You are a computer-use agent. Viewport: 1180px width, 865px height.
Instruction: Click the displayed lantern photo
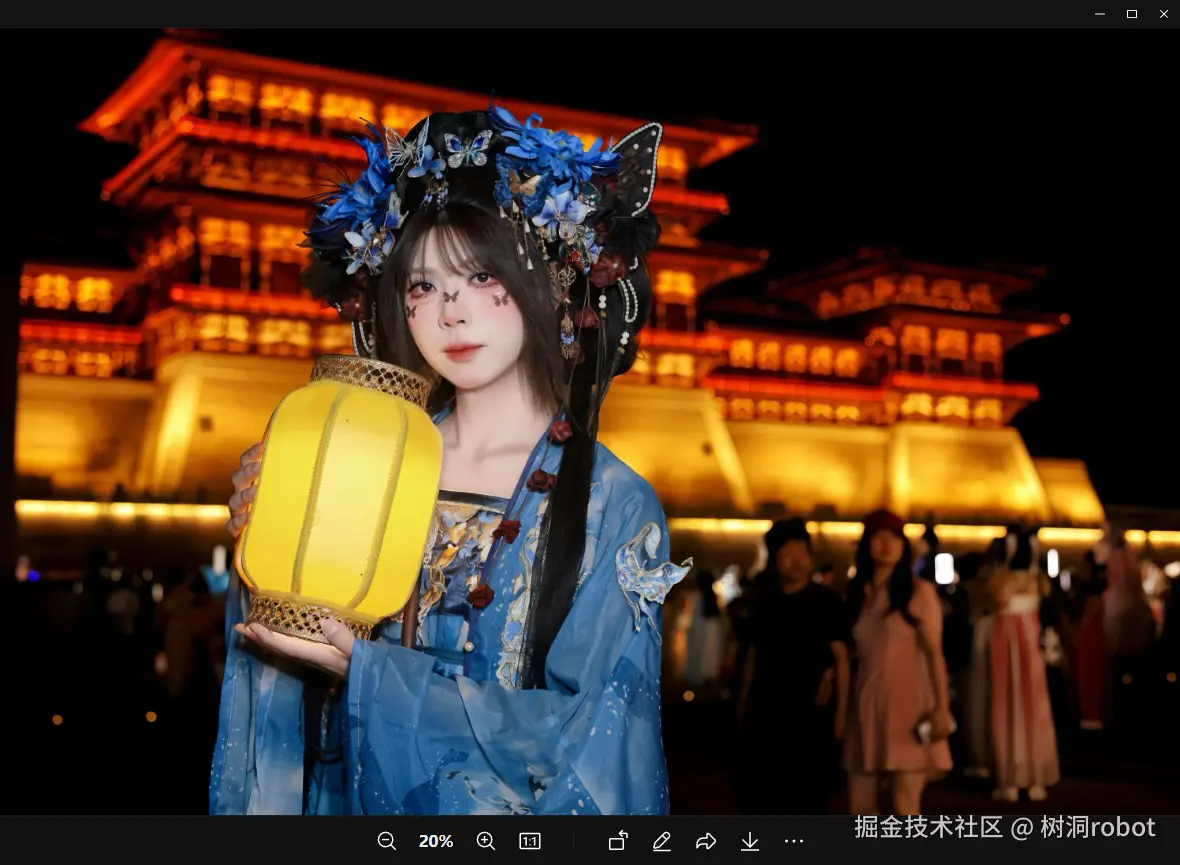[x=590, y=422]
